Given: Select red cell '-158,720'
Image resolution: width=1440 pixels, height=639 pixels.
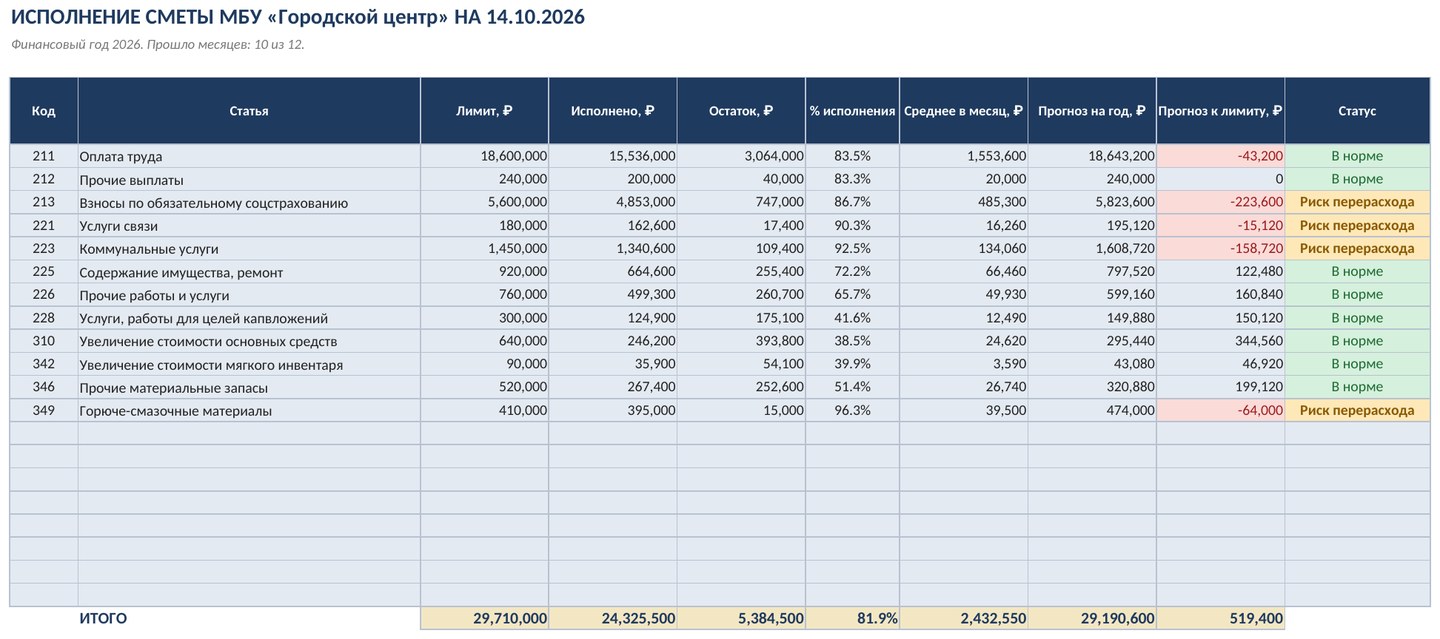Looking at the screenshot, I should 1221,248.
